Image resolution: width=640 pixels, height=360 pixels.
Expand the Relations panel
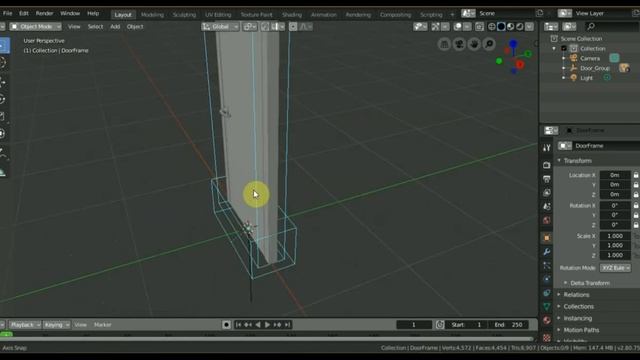[x=559, y=294]
